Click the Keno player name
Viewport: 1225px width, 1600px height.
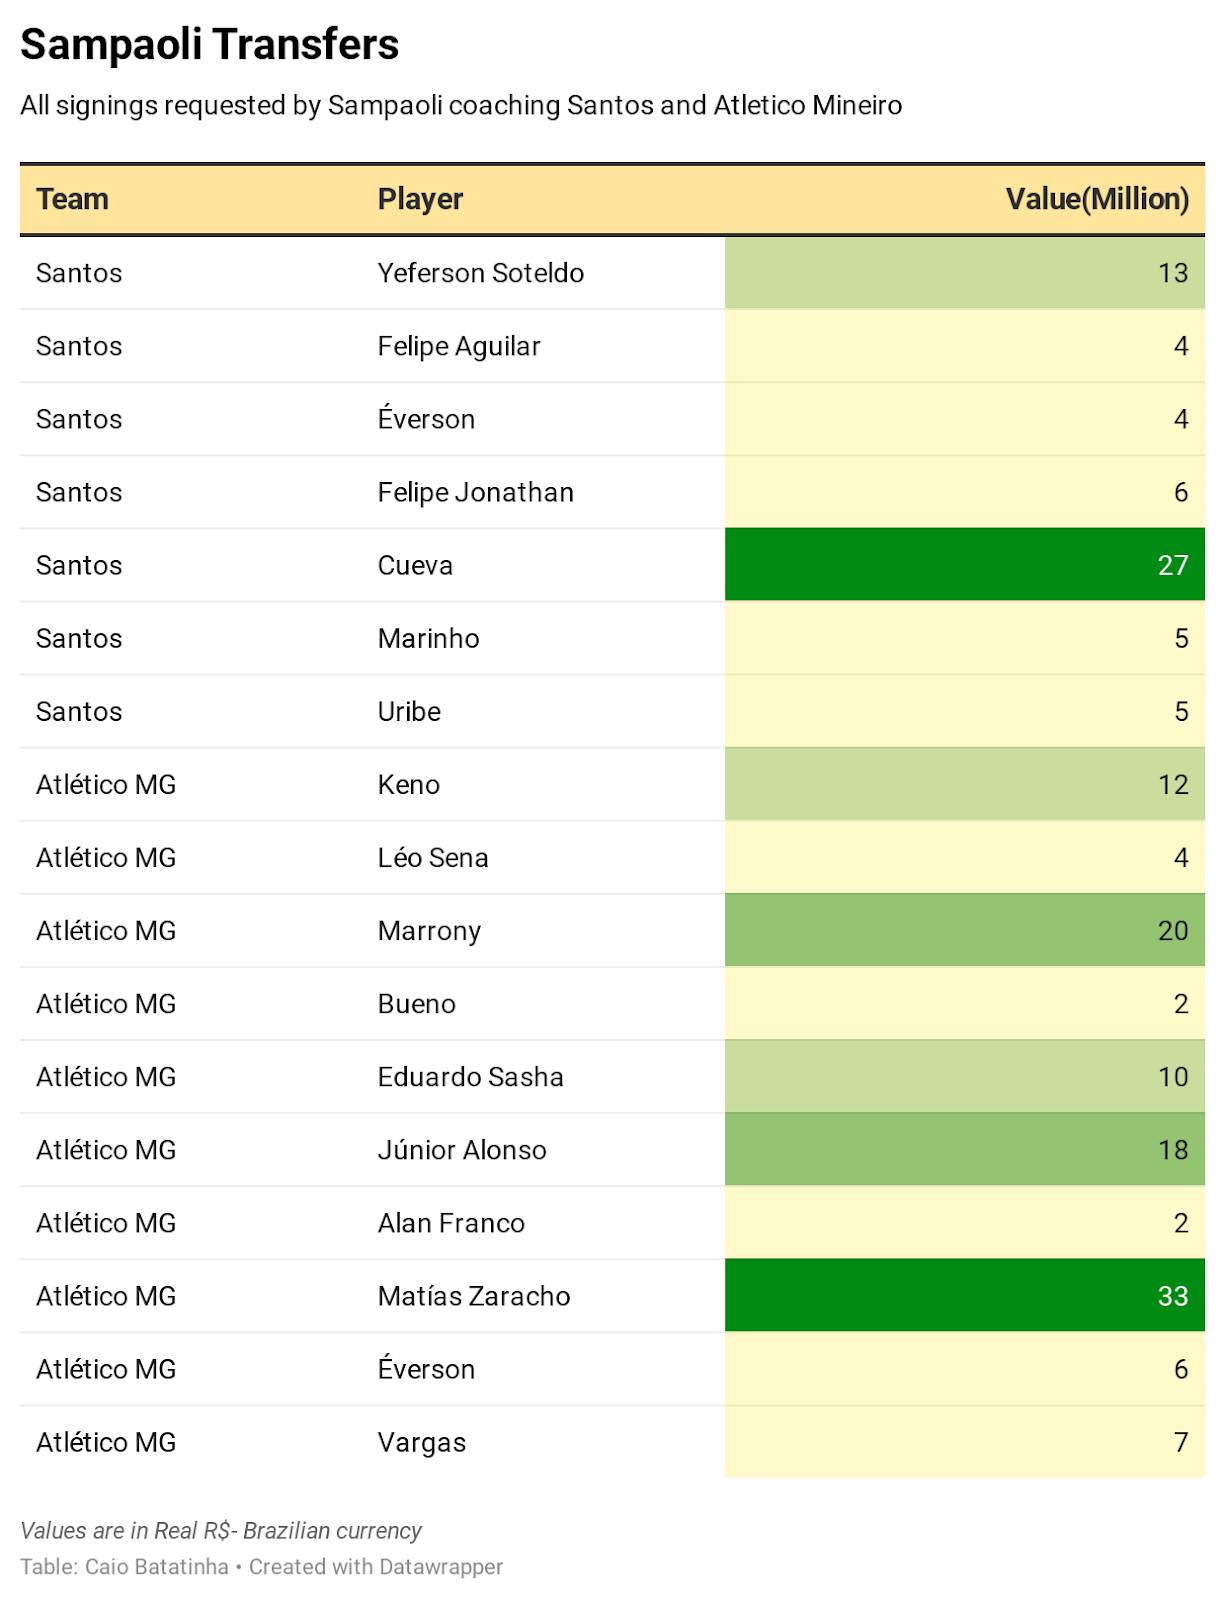(x=409, y=785)
